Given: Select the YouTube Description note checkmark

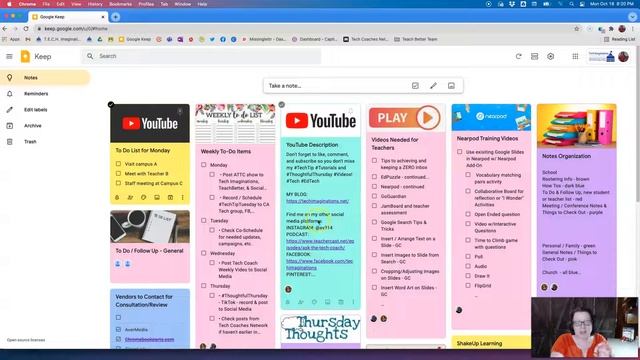Looking at the screenshot, I should [x=282, y=105].
